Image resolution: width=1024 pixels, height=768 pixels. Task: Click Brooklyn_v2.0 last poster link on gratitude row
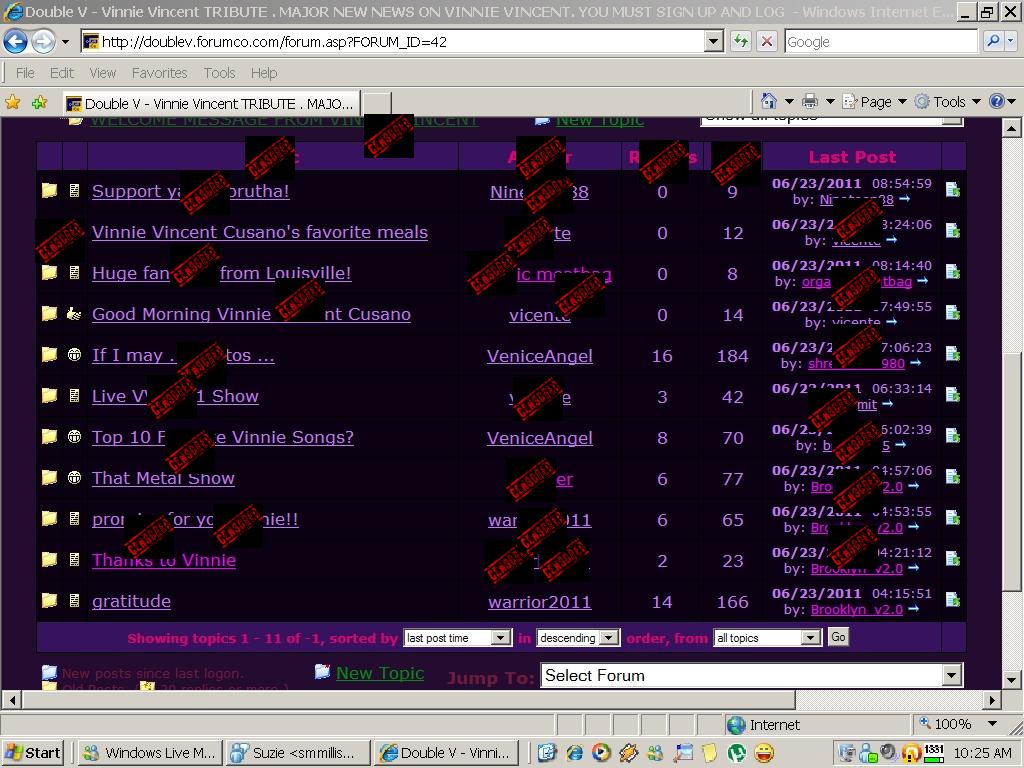[856, 609]
